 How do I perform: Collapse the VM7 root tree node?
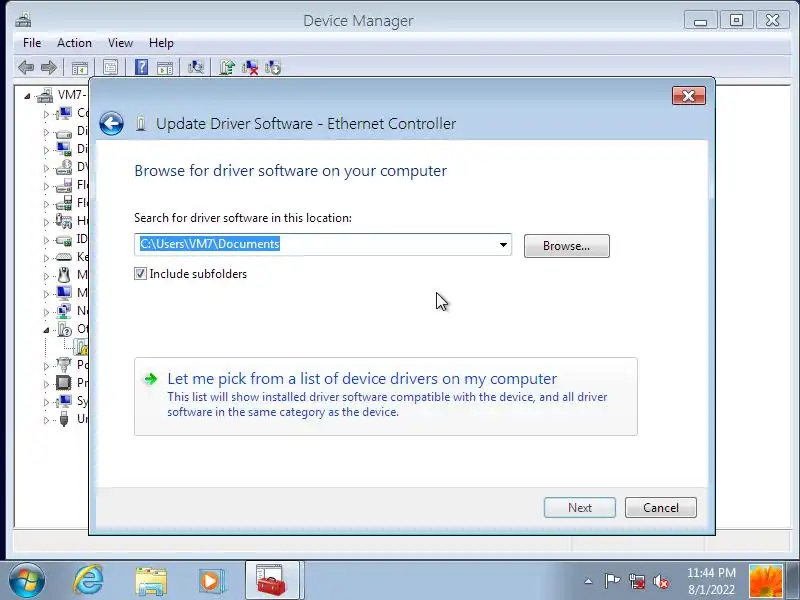(x=28, y=95)
